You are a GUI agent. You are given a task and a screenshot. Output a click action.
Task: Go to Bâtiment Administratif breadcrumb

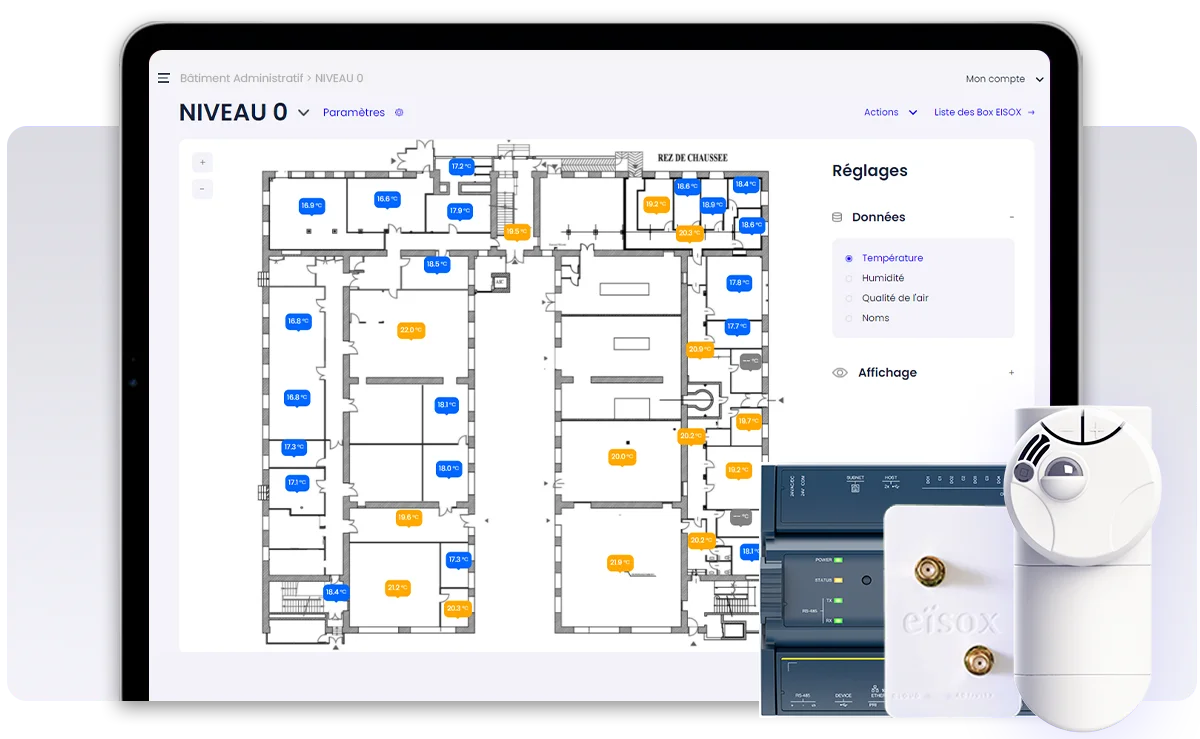coord(241,78)
